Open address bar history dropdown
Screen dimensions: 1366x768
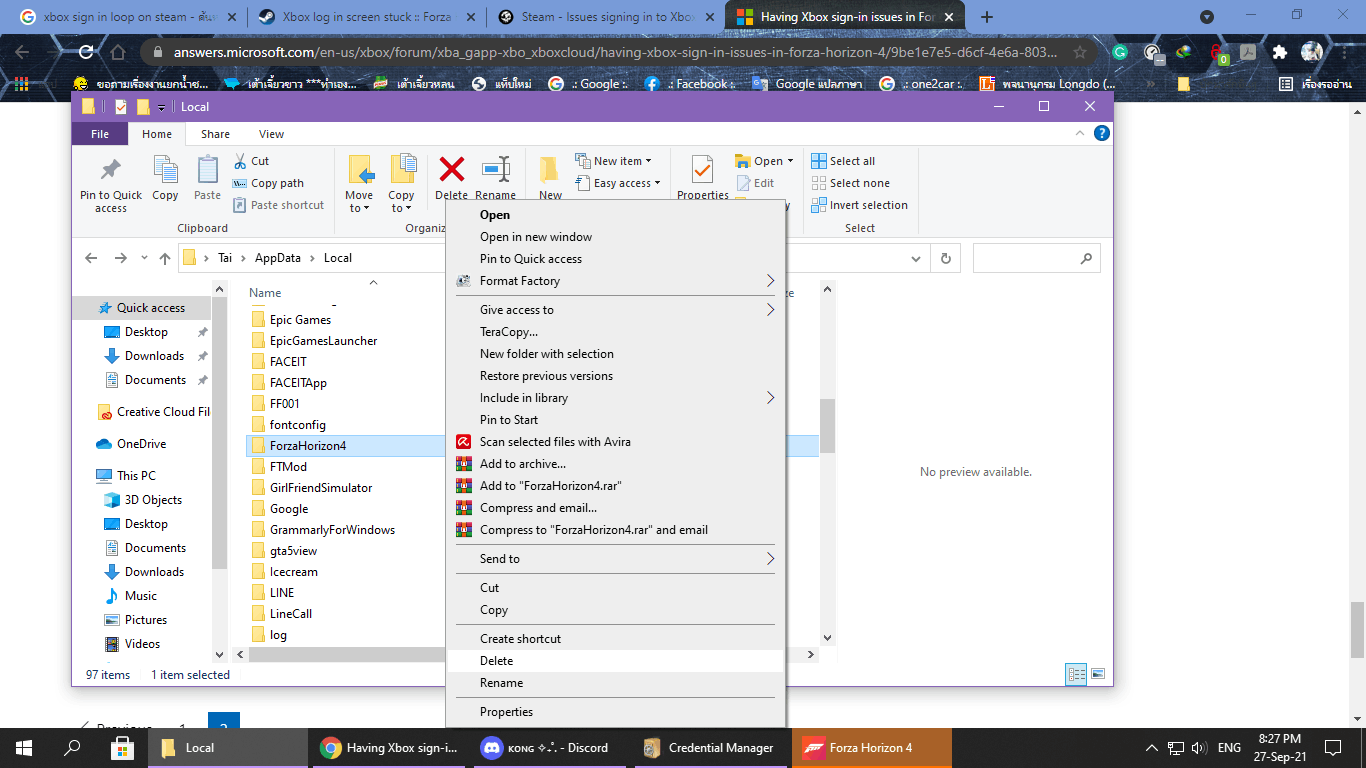click(x=915, y=258)
